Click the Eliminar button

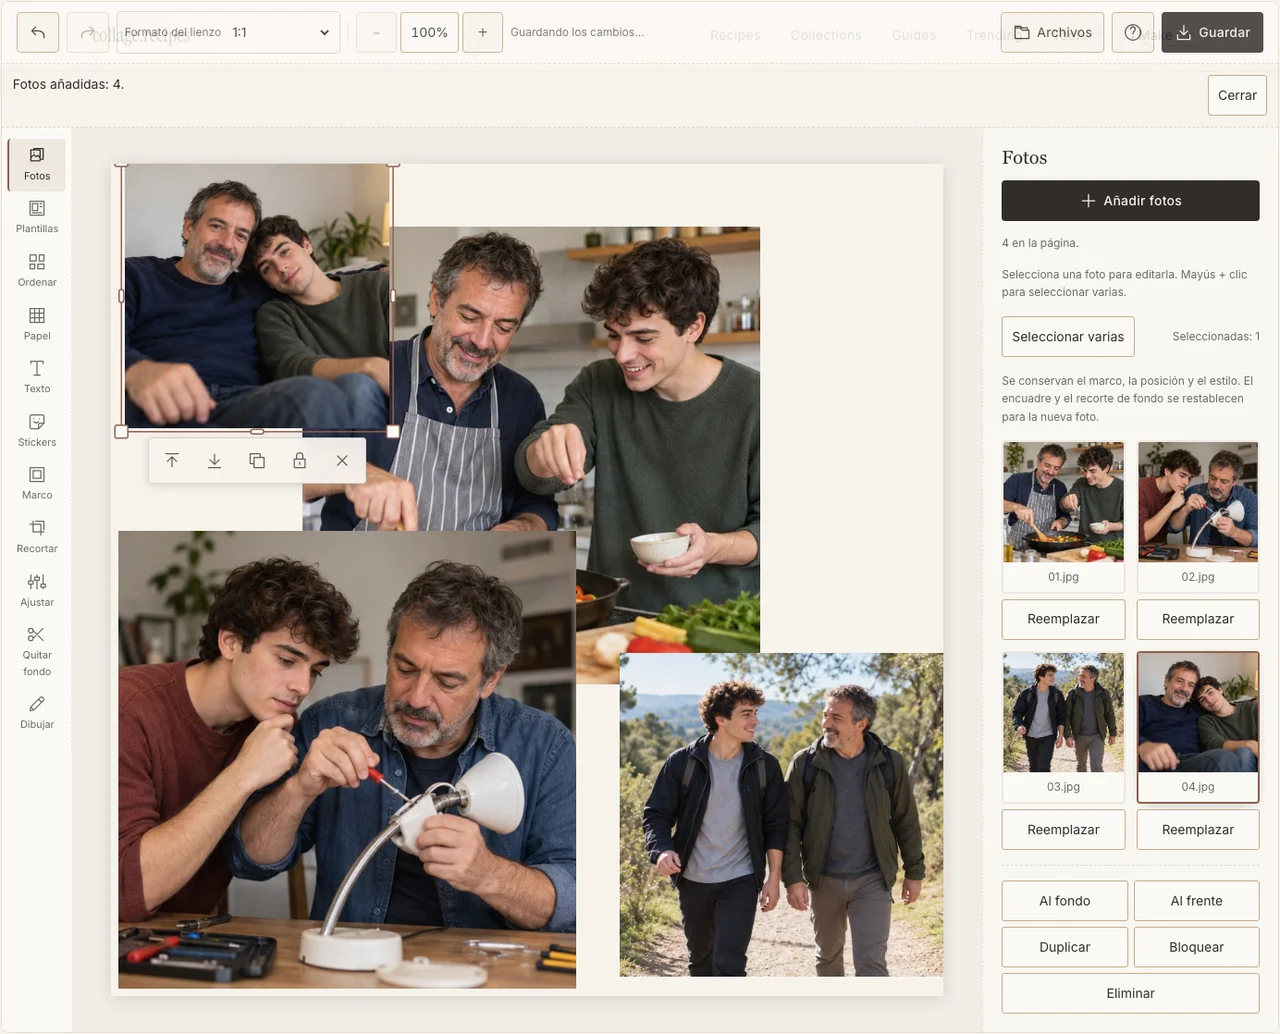point(1131,993)
